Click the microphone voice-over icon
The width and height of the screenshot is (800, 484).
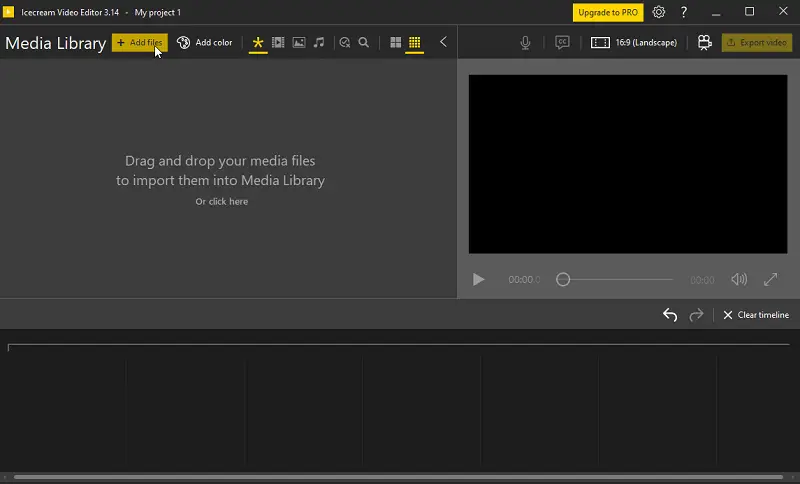click(525, 43)
